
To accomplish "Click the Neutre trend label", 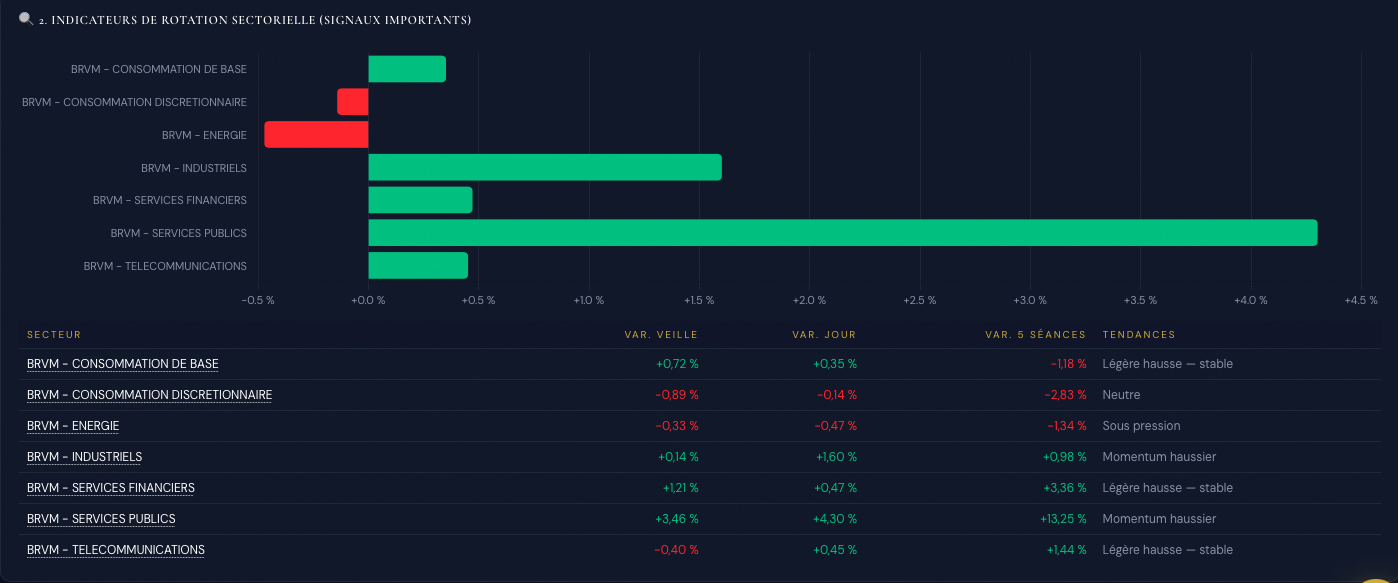I will (1121, 395).
